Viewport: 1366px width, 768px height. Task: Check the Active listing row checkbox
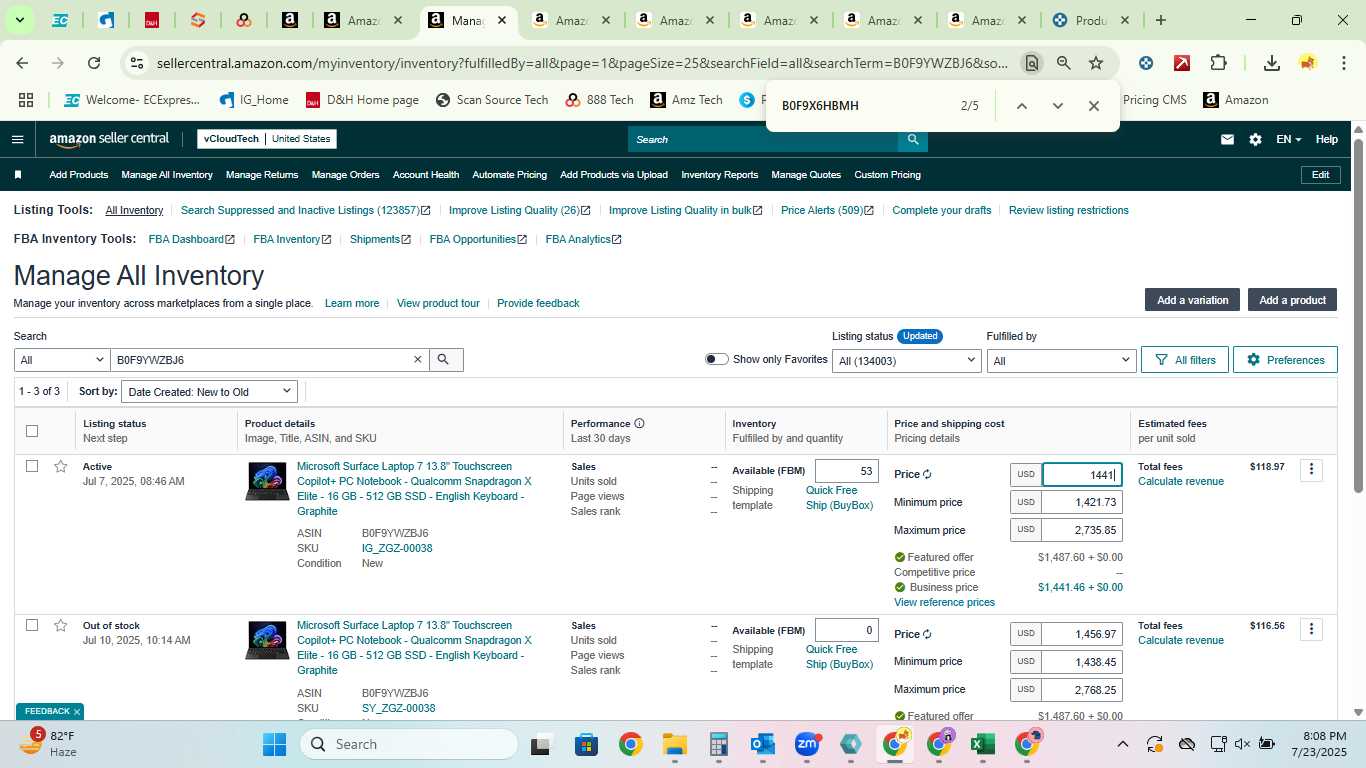pos(32,466)
